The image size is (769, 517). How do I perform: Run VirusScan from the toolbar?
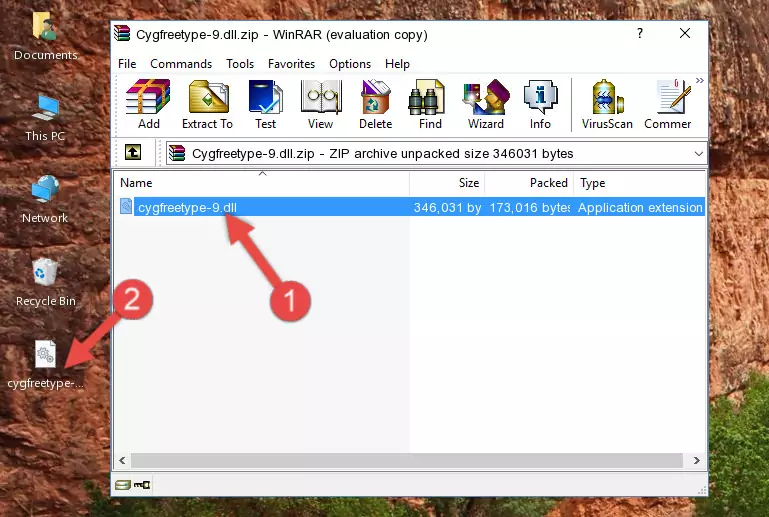pyautogui.click(x=607, y=104)
